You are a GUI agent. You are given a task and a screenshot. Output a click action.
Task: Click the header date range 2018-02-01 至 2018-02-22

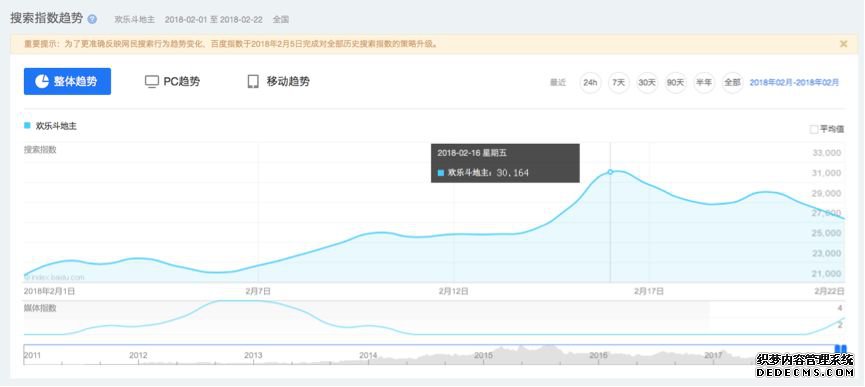[213, 19]
